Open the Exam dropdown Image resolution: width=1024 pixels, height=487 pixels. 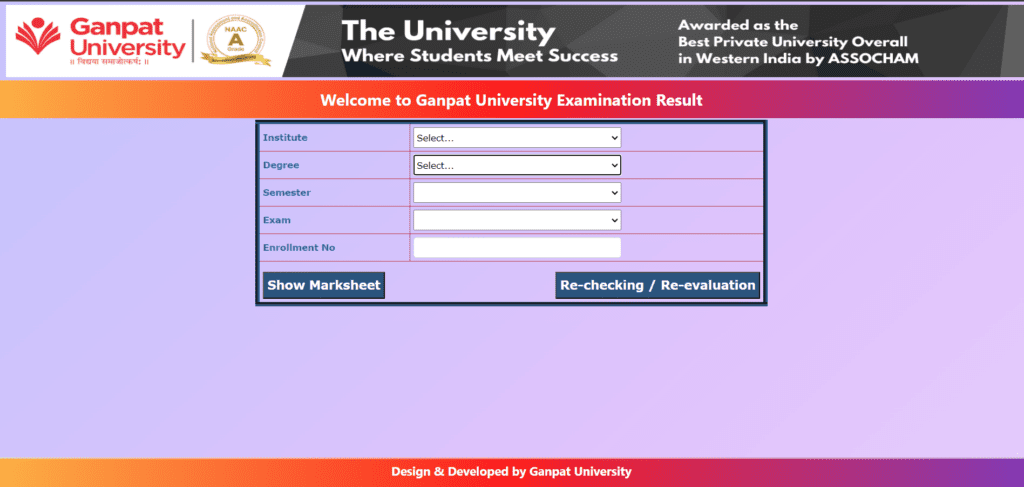coord(517,220)
